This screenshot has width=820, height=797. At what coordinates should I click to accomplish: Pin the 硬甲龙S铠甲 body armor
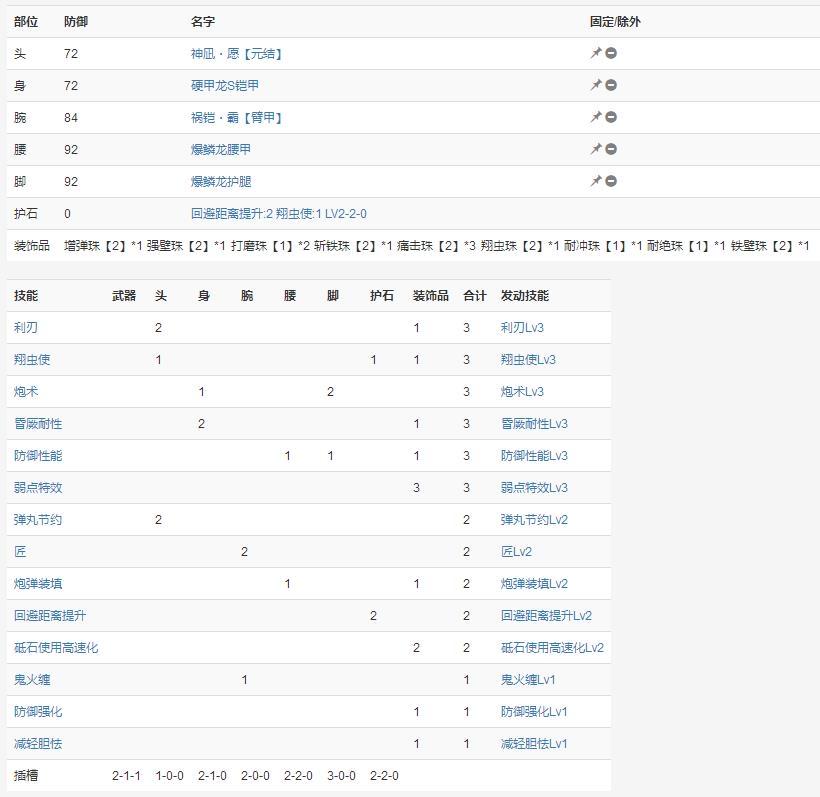pos(596,85)
